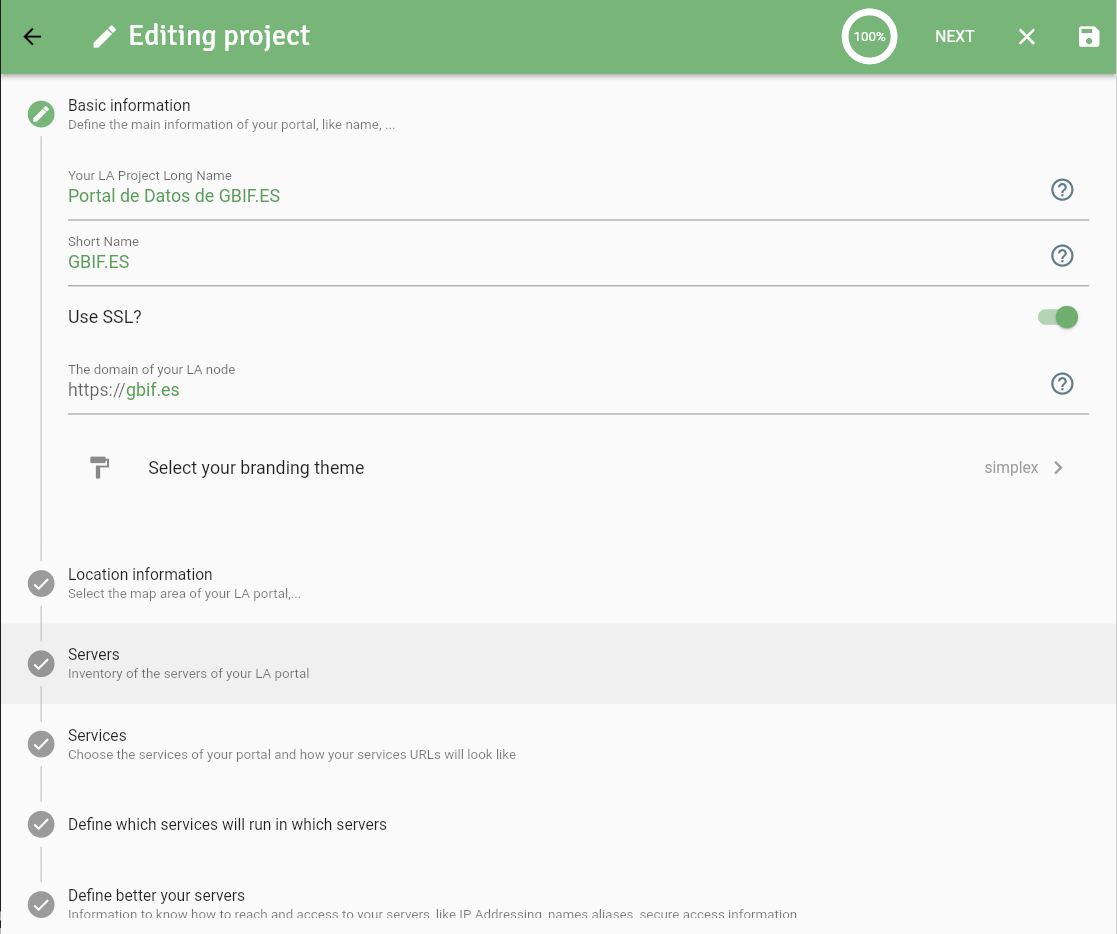Click the 100% progress circle indicator
This screenshot has height=934, width=1117.
click(x=869, y=36)
